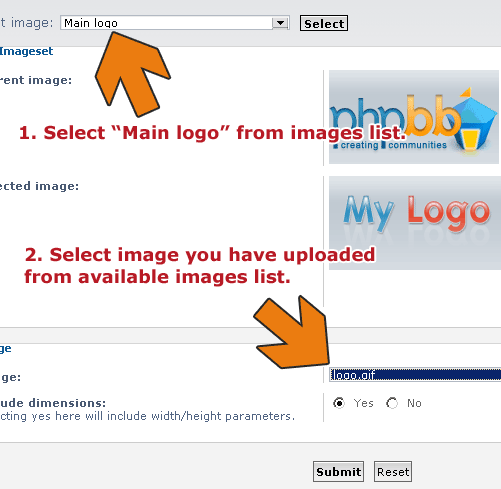Choose No for include dimensions
This screenshot has width=501, height=489.
392,403
